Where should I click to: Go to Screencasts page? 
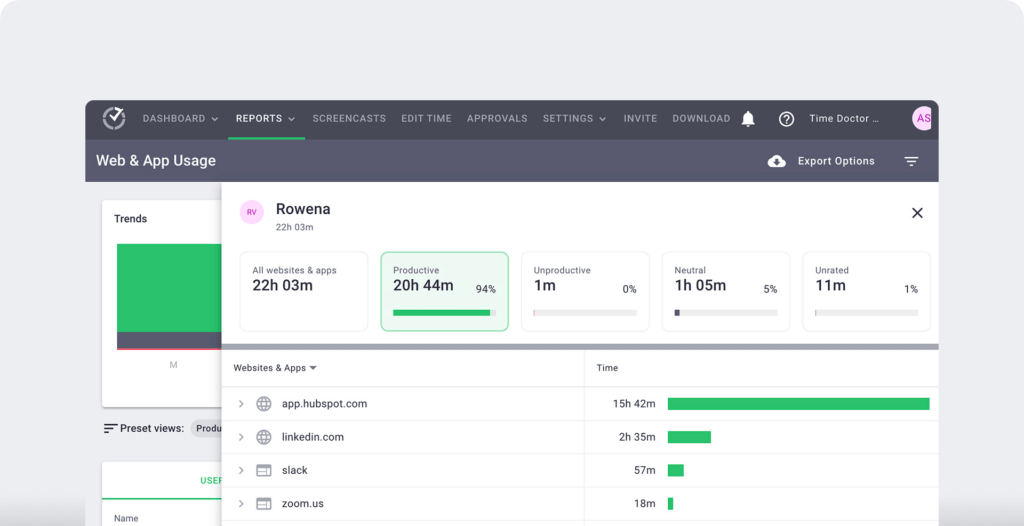coord(349,118)
